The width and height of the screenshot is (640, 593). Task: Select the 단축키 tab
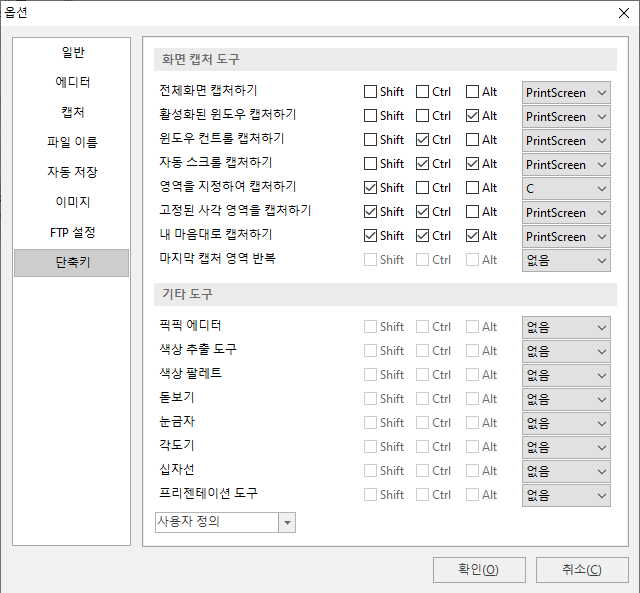(x=72, y=262)
